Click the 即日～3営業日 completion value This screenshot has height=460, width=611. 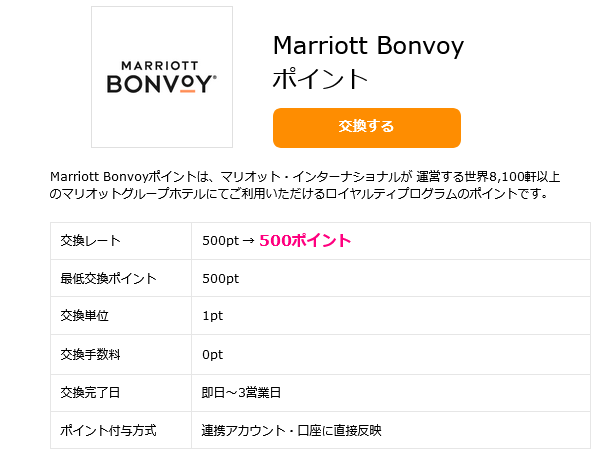(x=241, y=392)
